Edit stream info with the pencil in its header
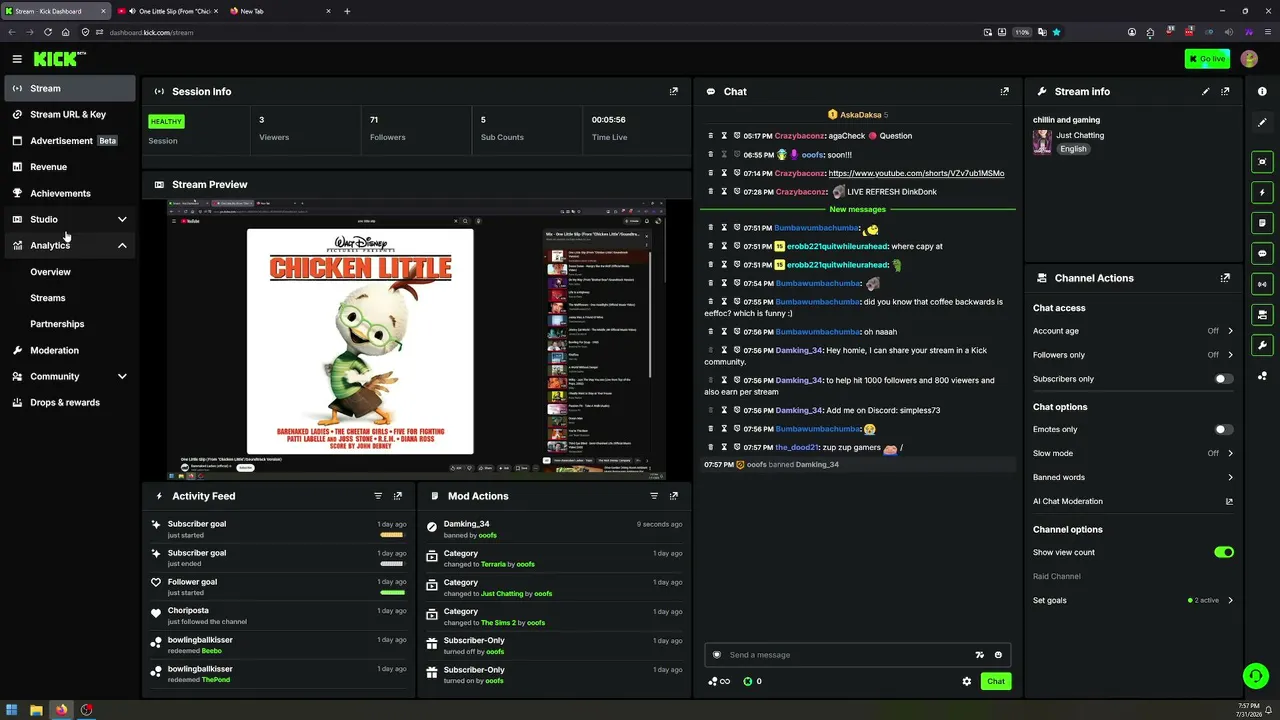 [x=1205, y=91]
